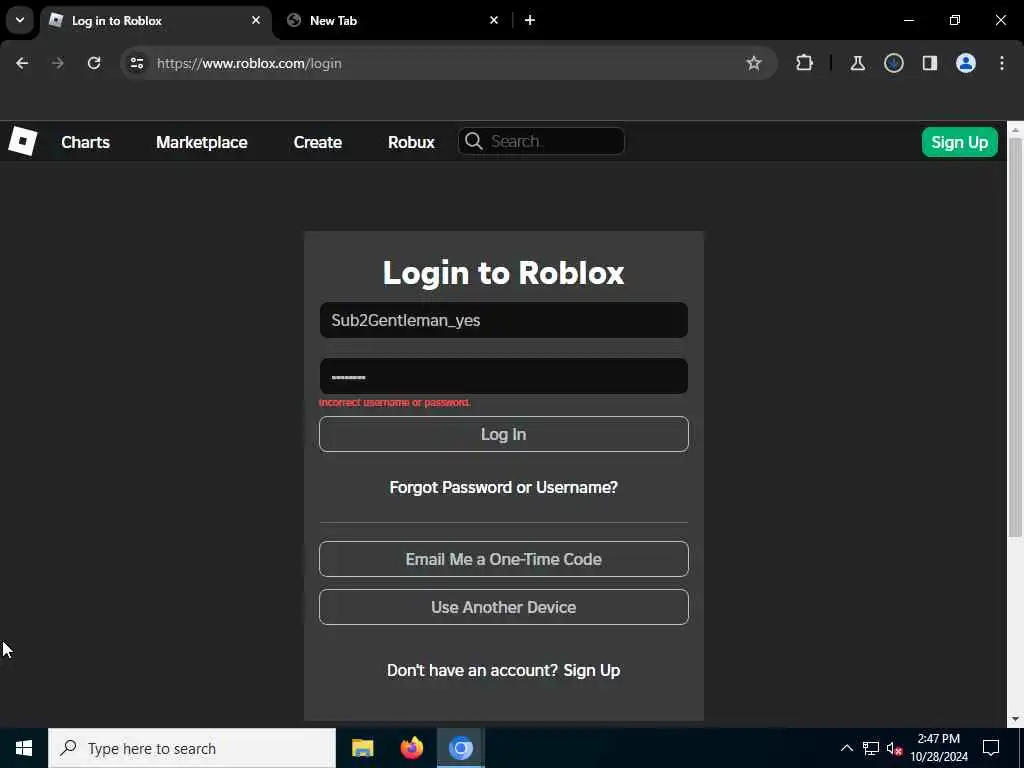Open Chrome Labs flask icon

coord(857,63)
